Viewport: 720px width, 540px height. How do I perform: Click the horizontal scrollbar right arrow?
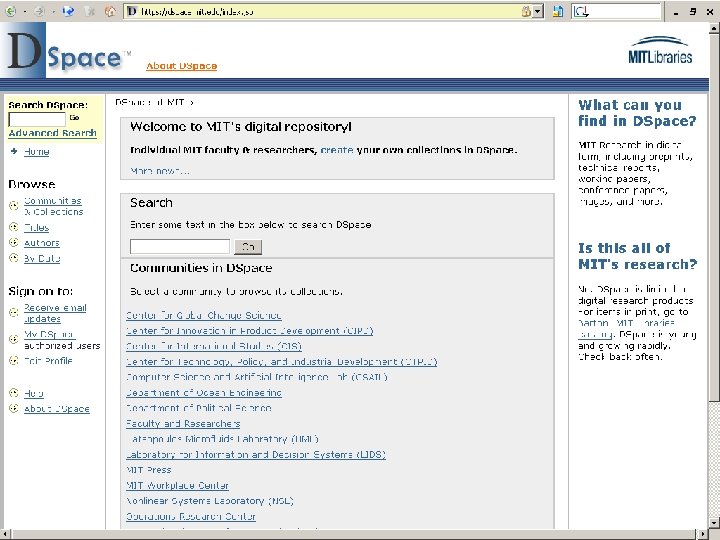703,534
